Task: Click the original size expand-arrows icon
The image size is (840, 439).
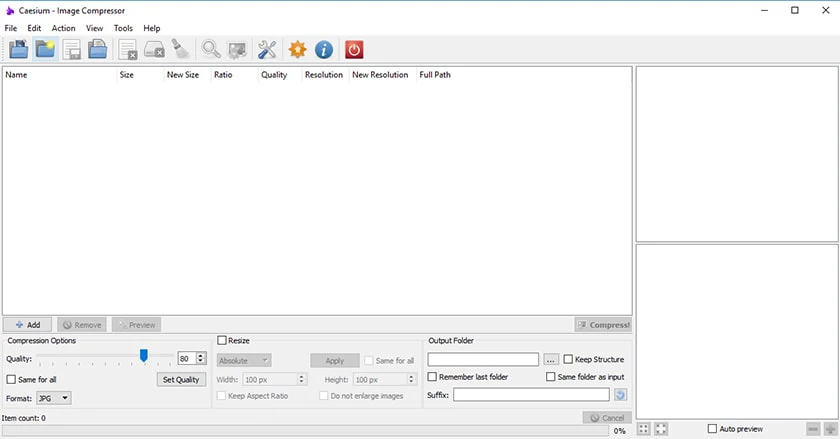Action: click(661, 429)
